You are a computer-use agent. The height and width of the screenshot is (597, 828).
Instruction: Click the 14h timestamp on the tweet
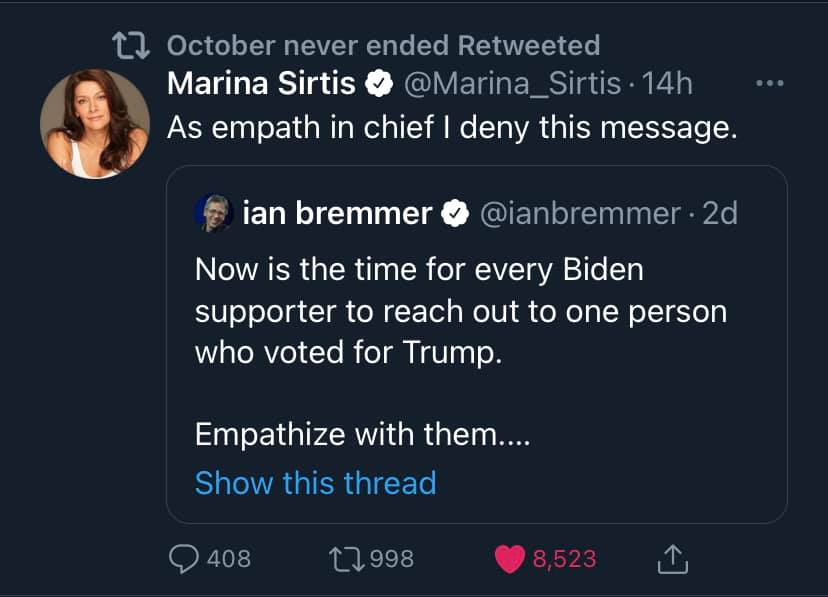pos(667,84)
